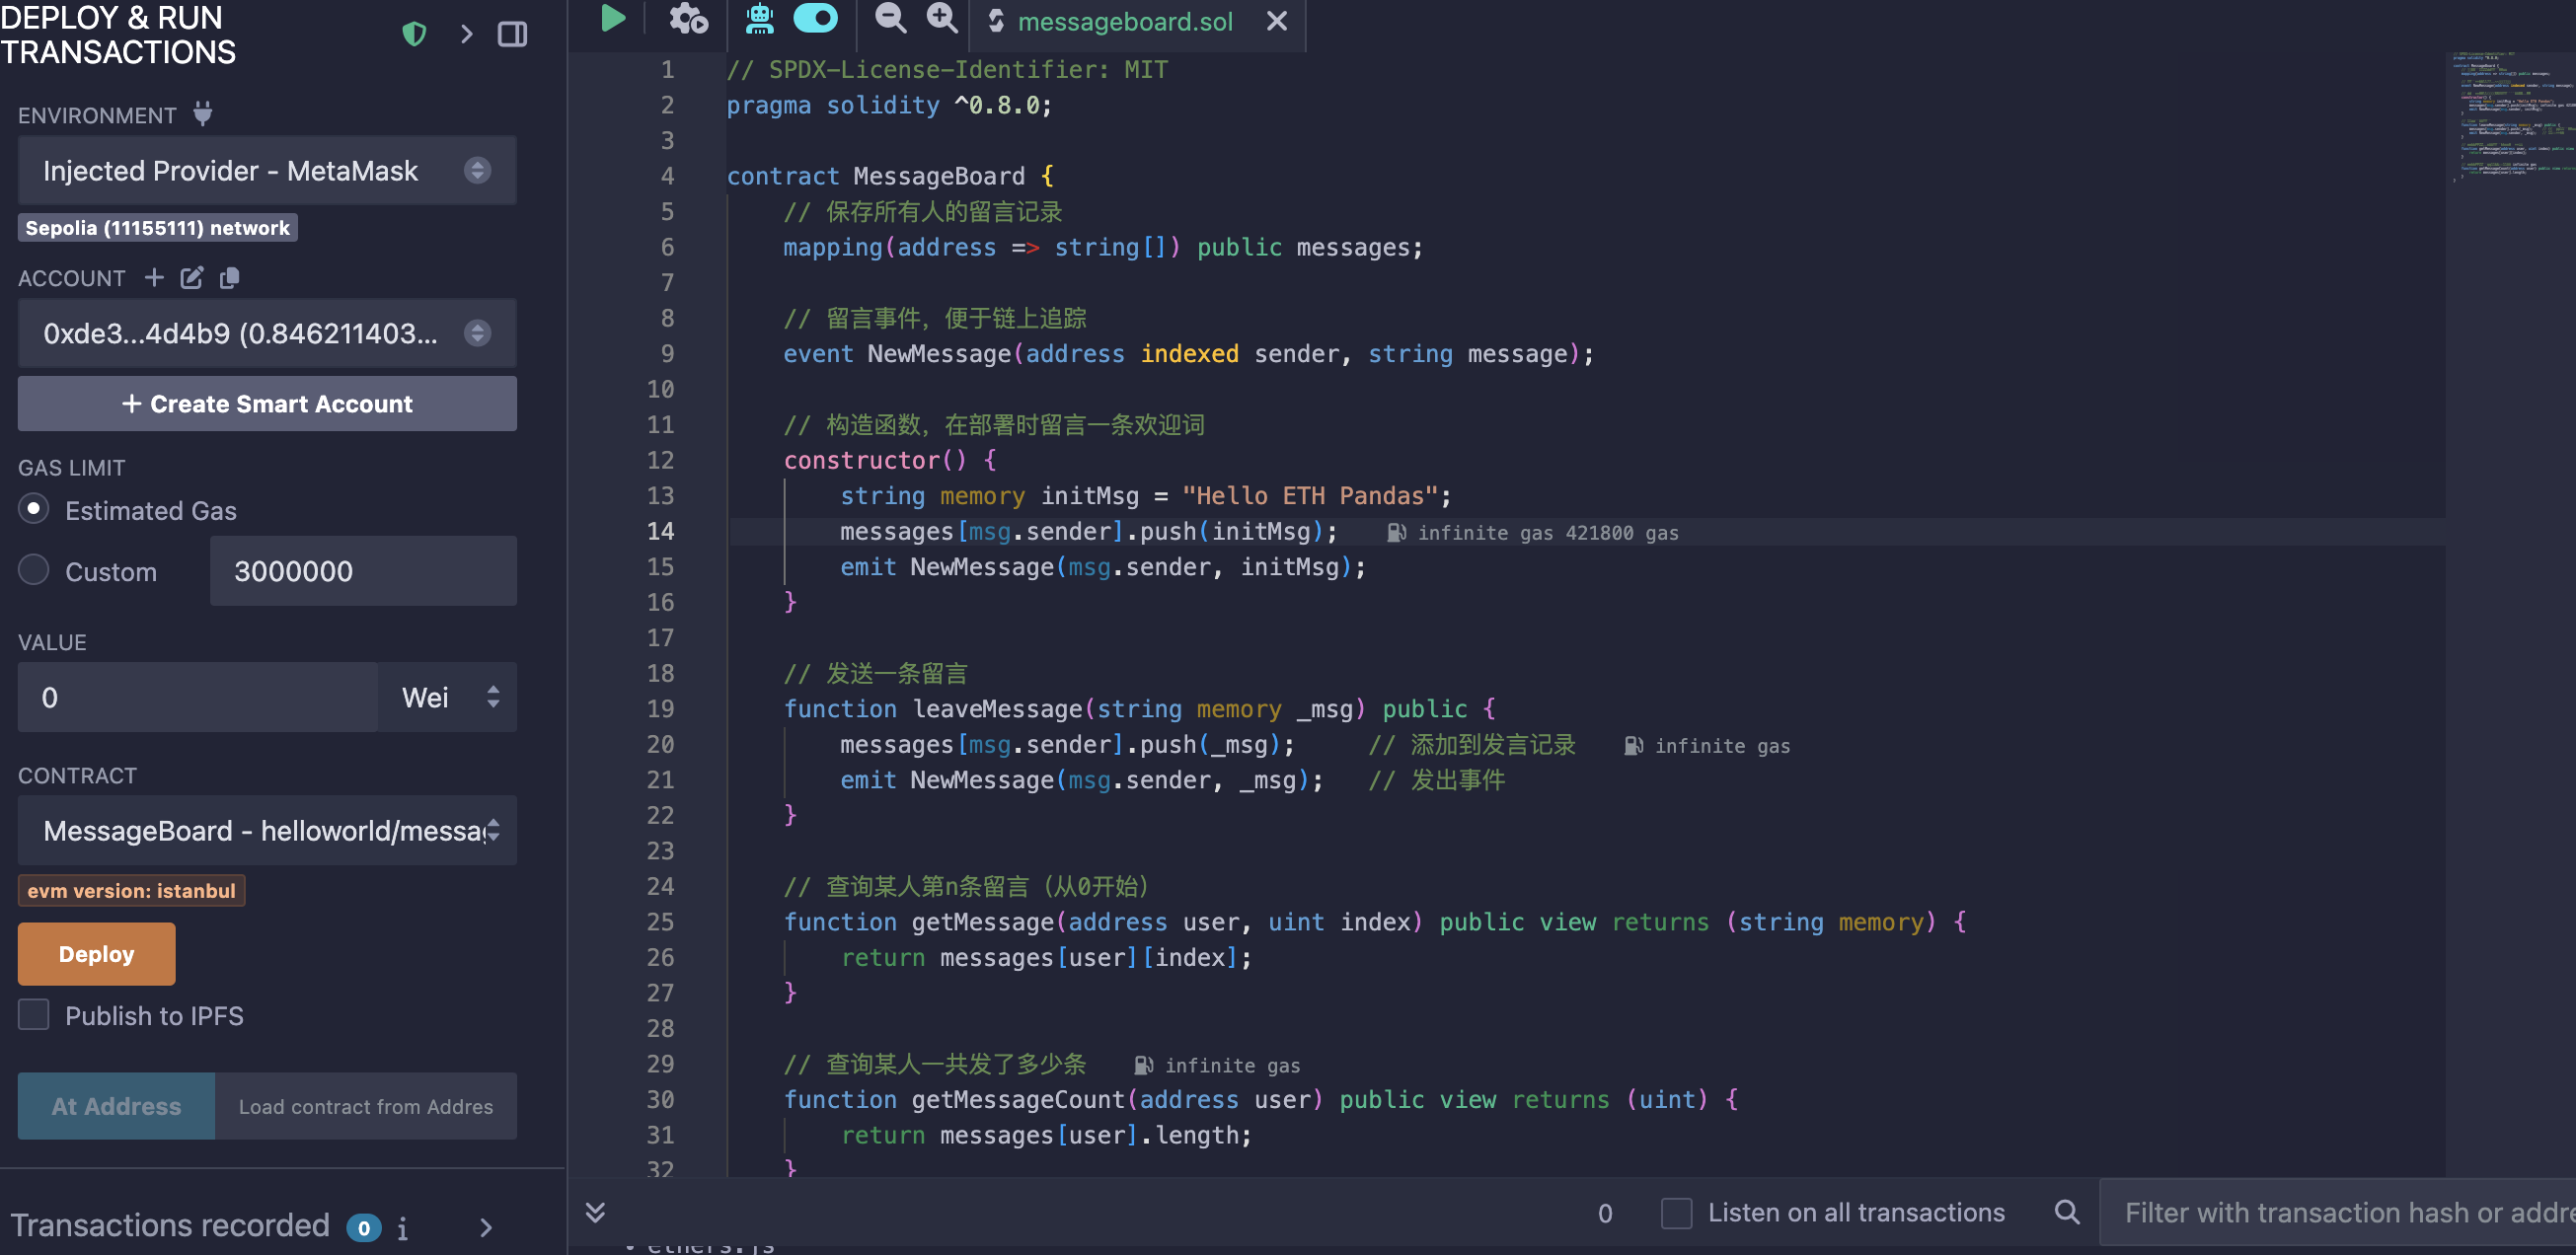This screenshot has width=2576, height=1255.
Task: Click the "Hello ETH Pandas" string literal
Action: [1310, 496]
